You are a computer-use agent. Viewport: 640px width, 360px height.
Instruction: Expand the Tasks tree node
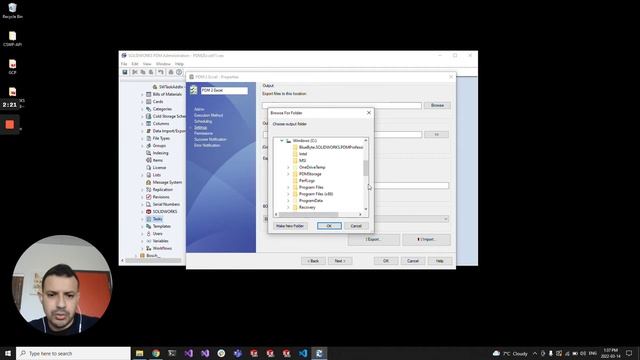142,219
